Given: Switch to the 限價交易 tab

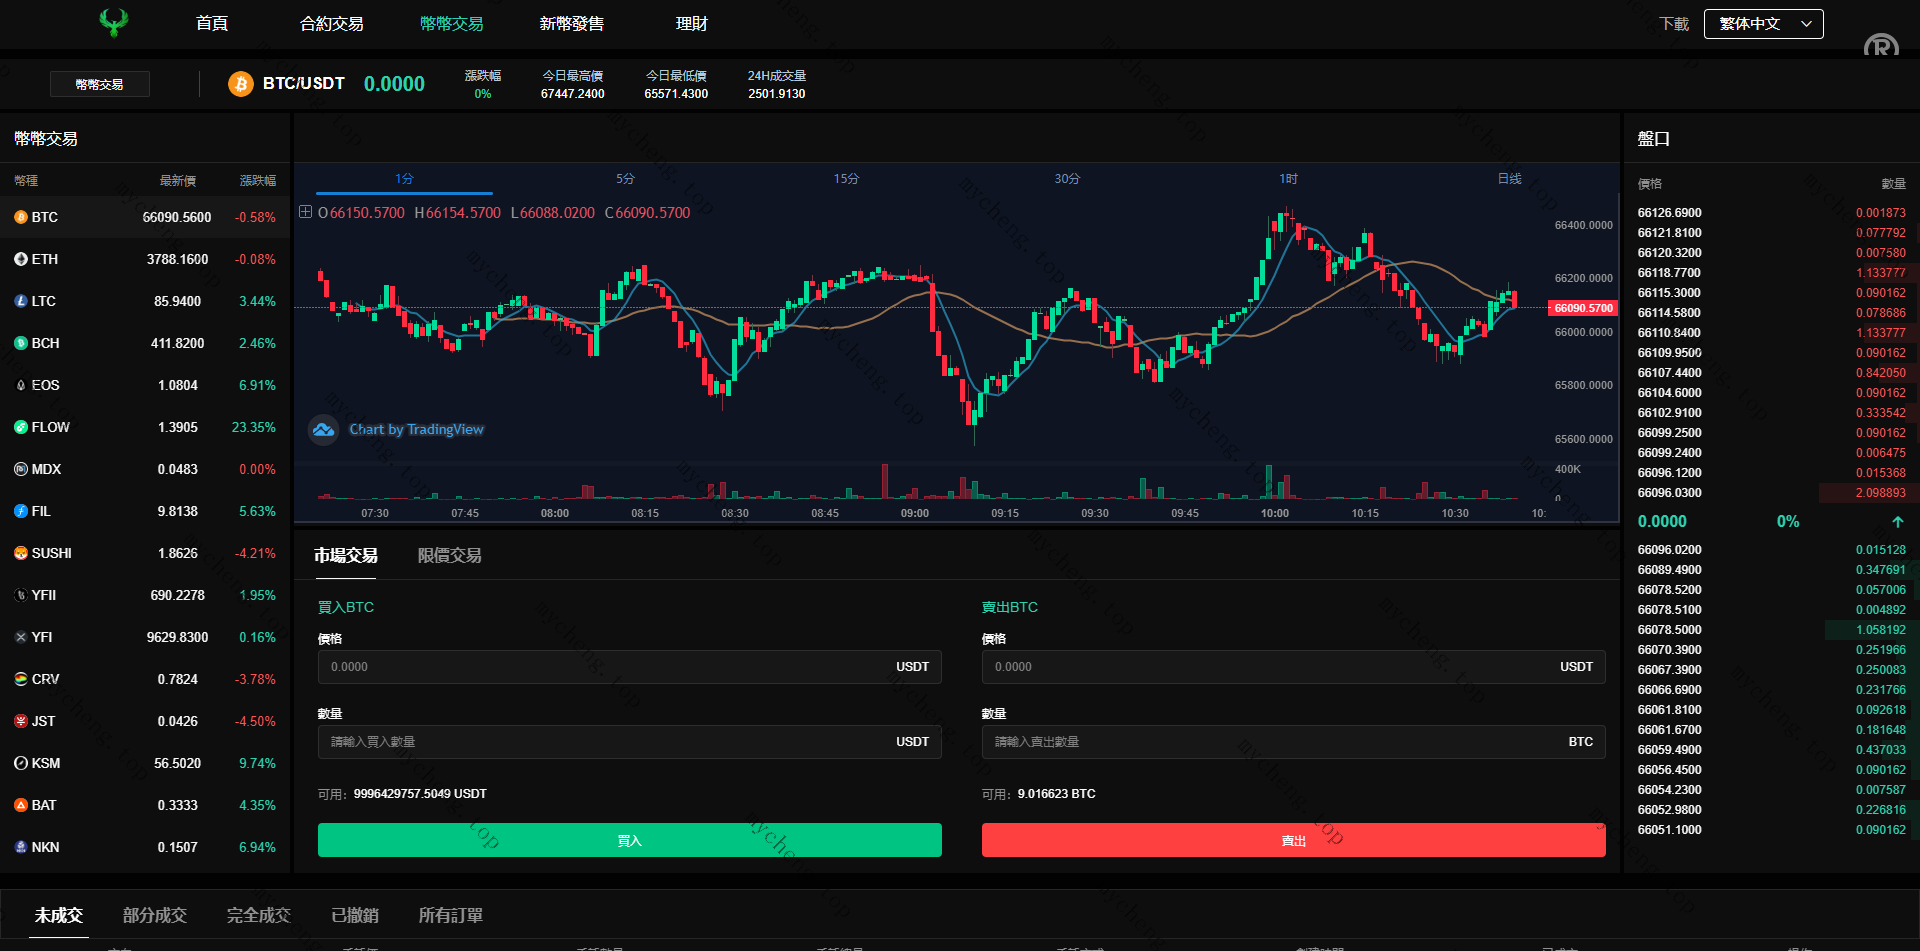Looking at the screenshot, I should (449, 556).
